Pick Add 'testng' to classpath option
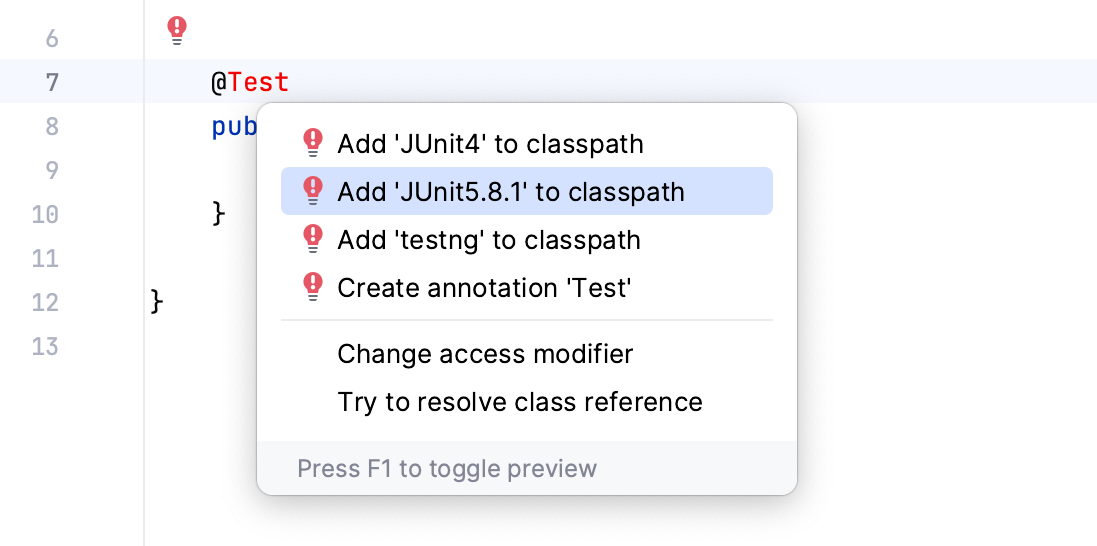The height and width of the screenshot is (546, 1097). 489,240
